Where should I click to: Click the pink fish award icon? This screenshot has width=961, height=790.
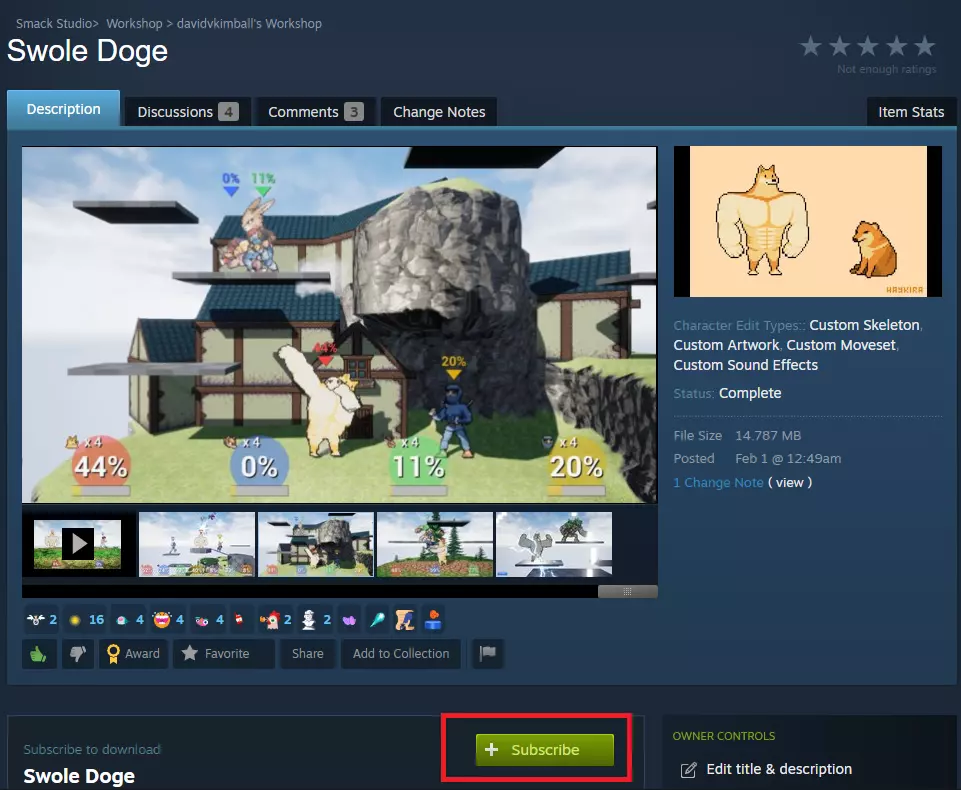(202, 620)
